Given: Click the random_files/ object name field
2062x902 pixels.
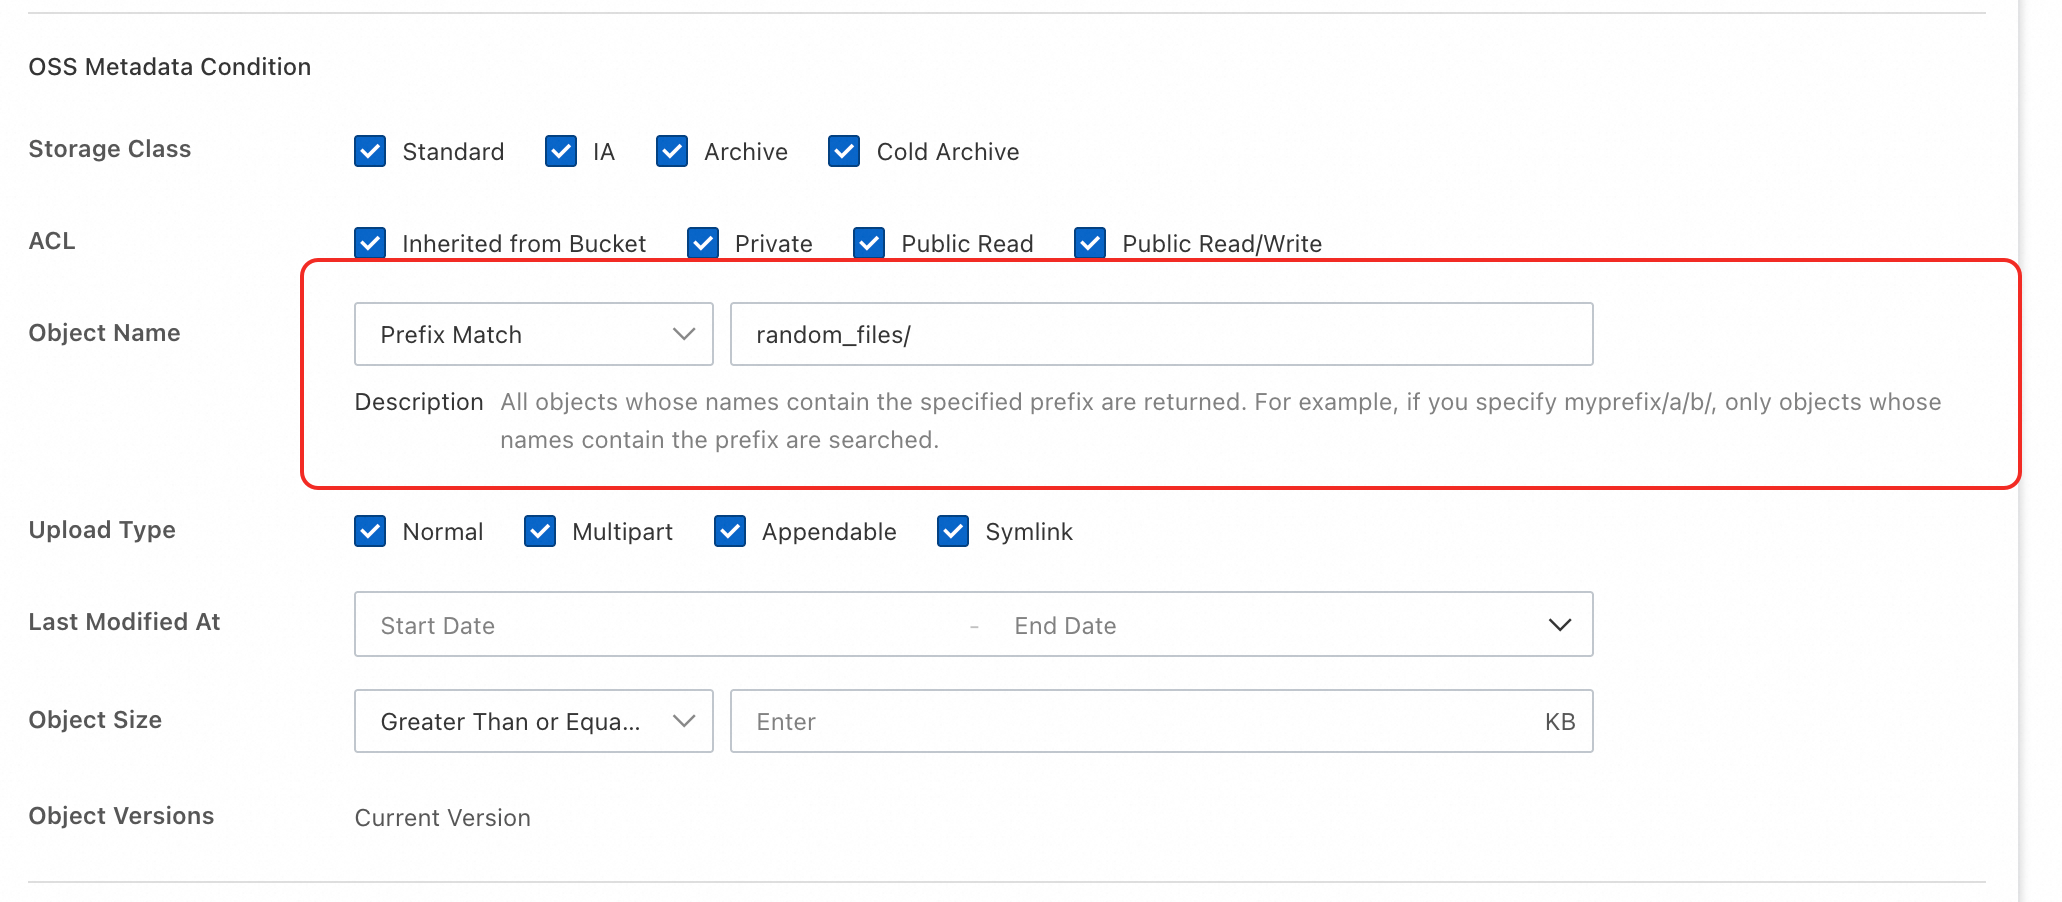Looking at the screenshot, I should pyautogui.click(x=1160, y=334).
